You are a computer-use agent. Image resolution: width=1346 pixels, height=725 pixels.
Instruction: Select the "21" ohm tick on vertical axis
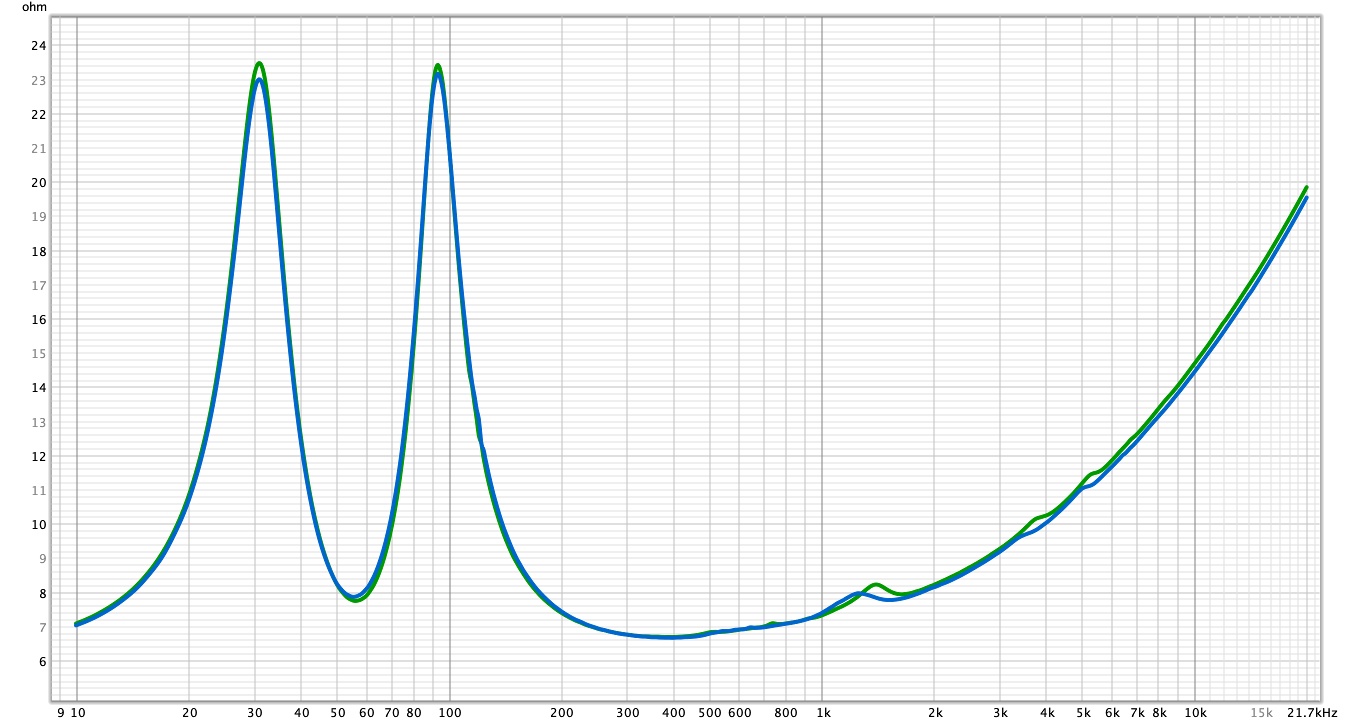point(38,148)
